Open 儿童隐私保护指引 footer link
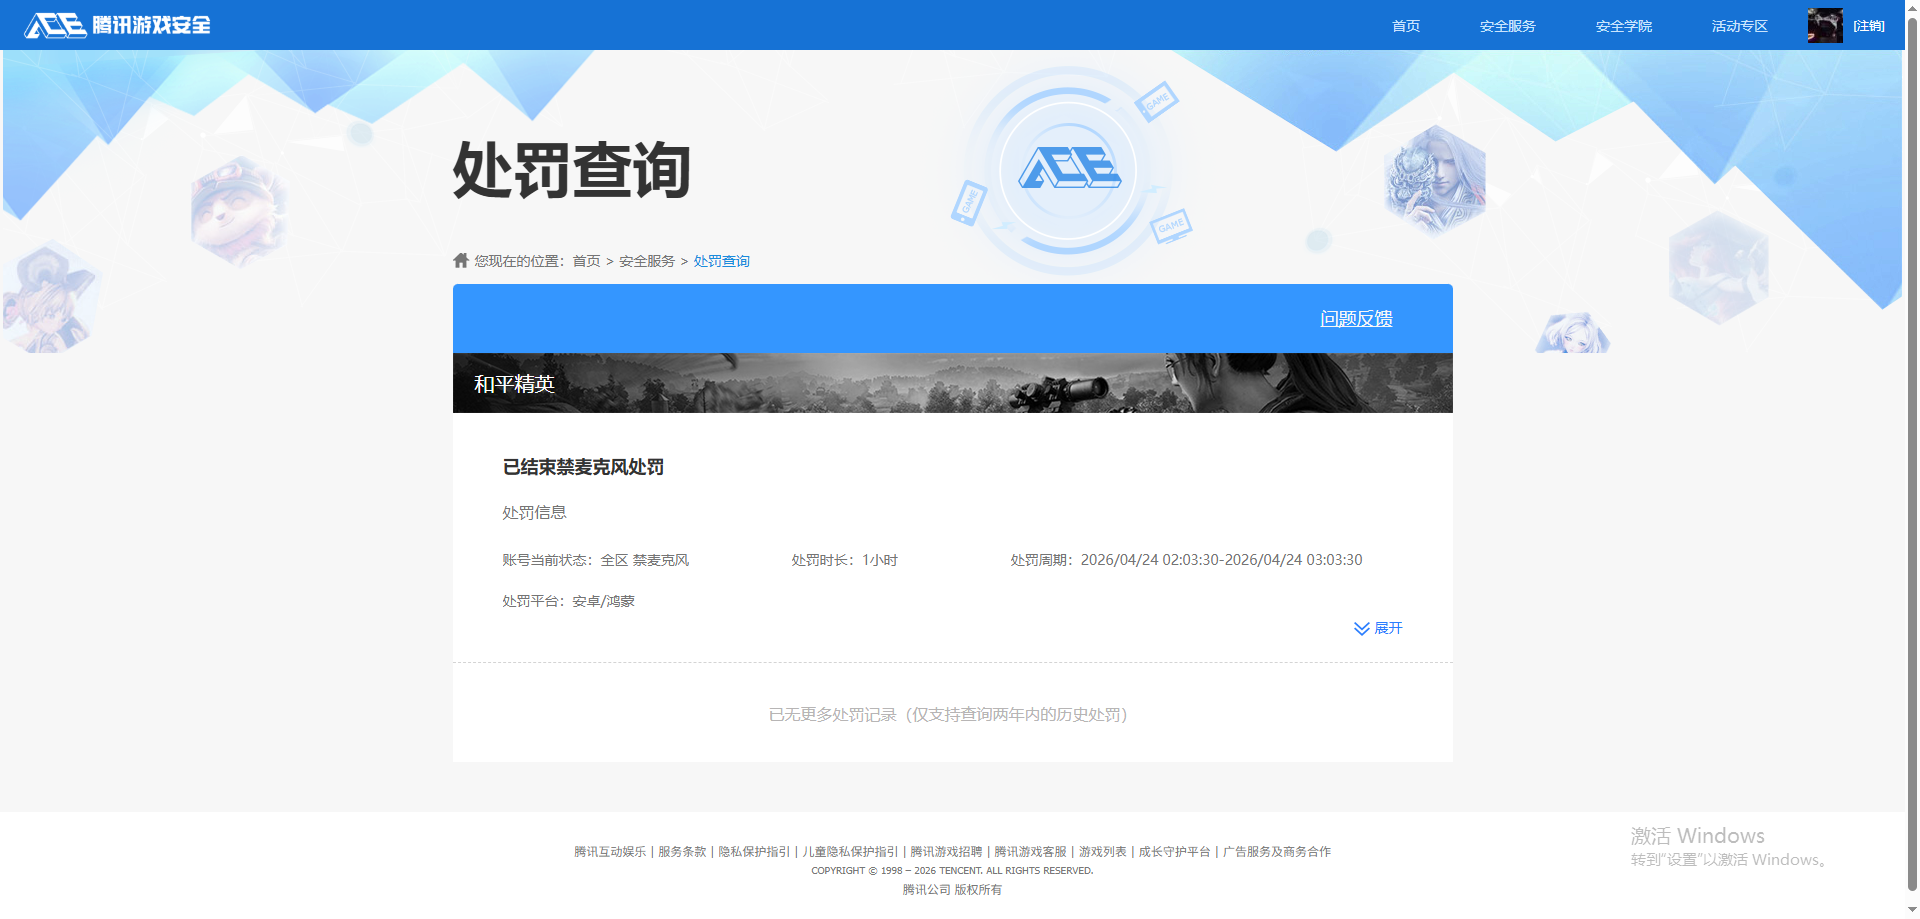 850,852
